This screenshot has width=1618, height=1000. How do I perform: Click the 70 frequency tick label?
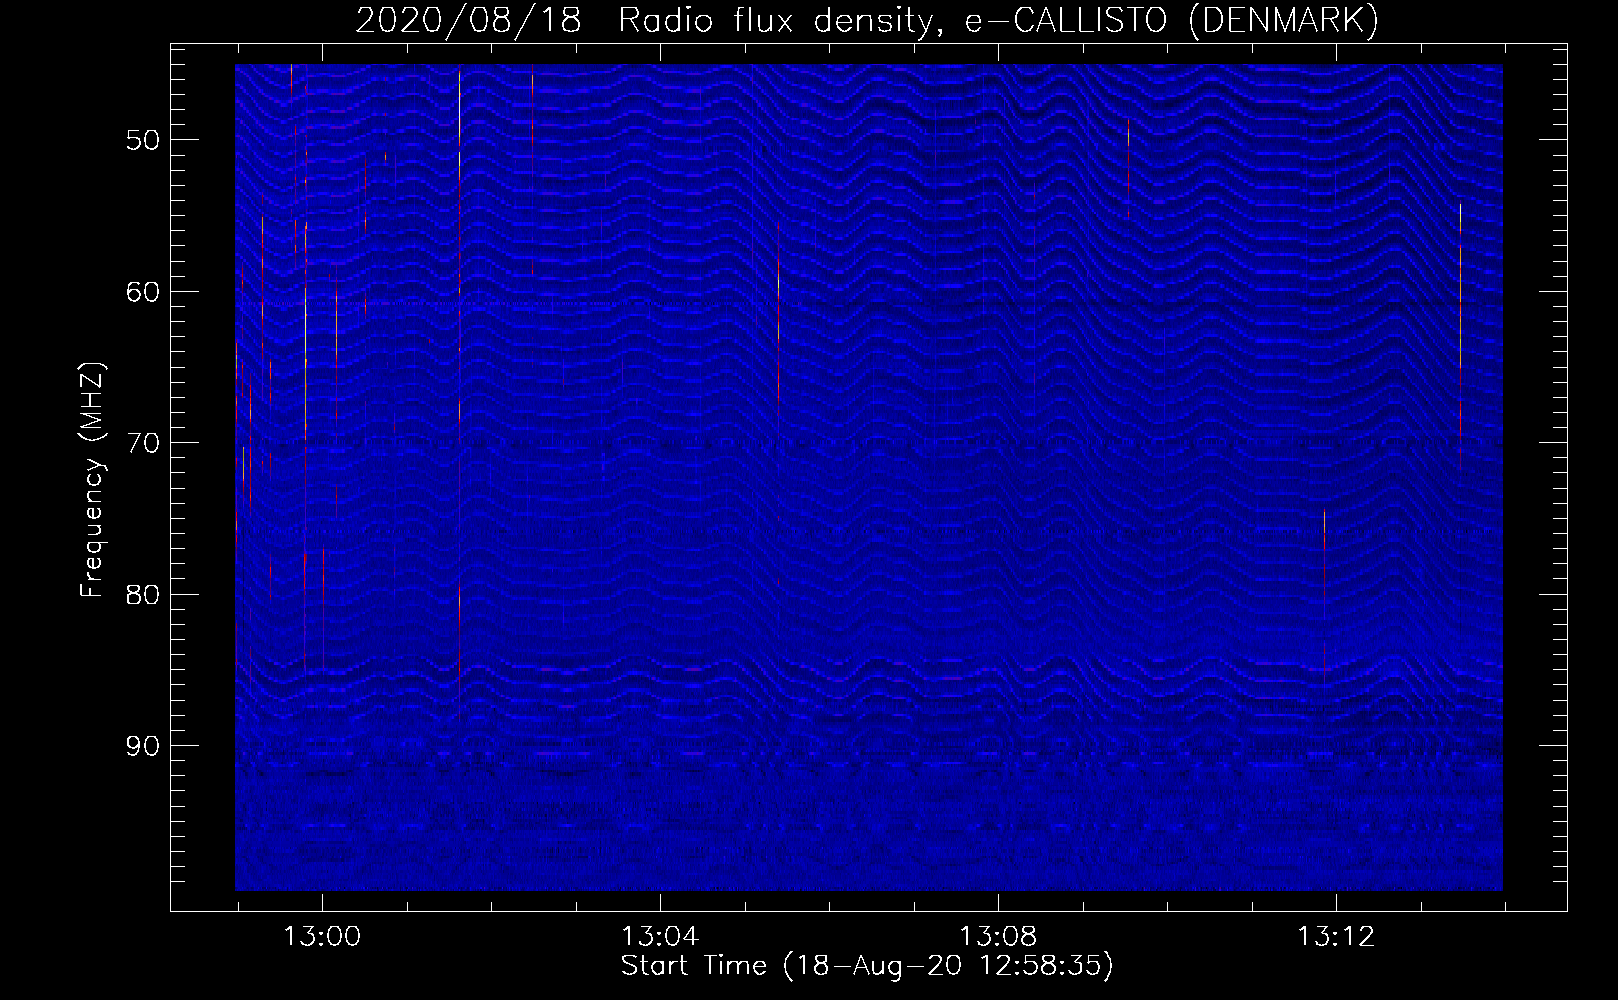pos(143,443)
